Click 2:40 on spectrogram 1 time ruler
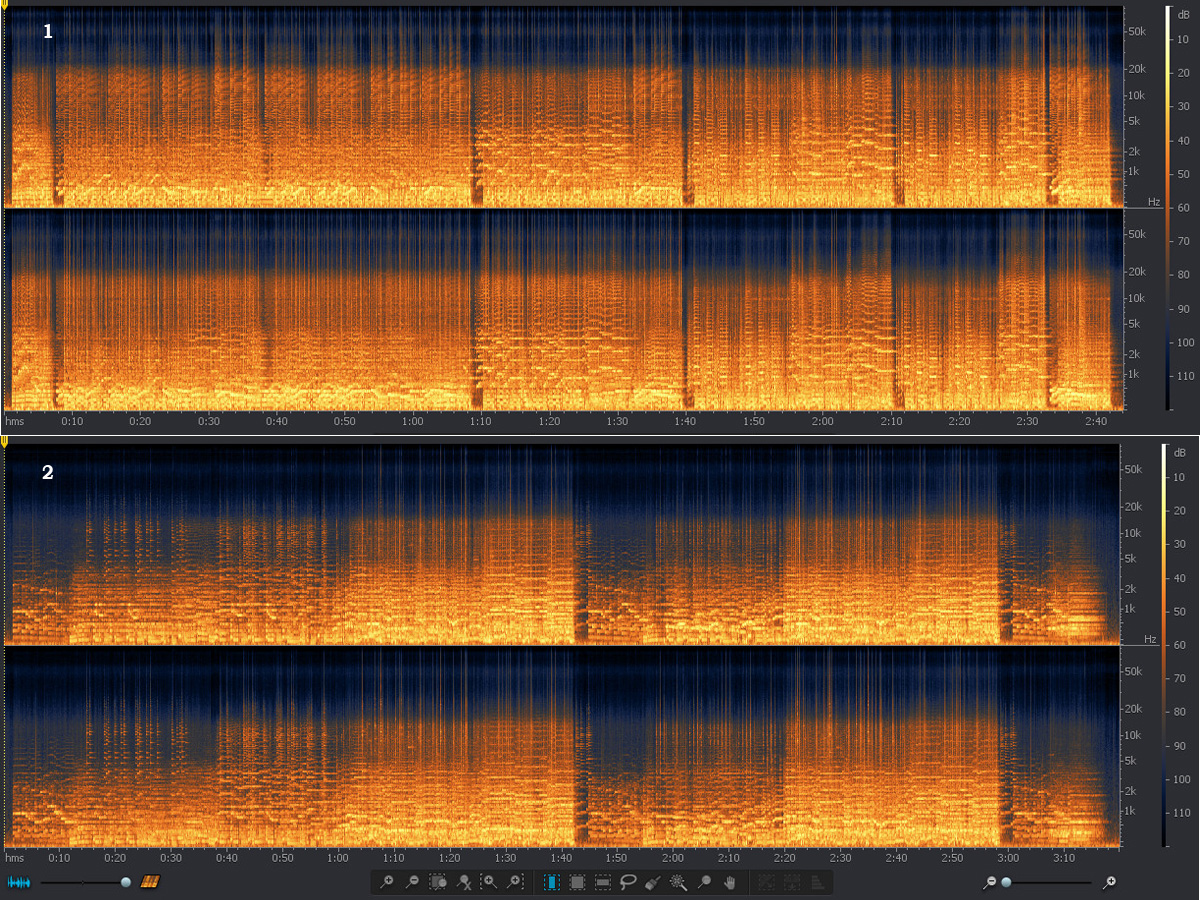Screen dimensions: 1200x900 click(1095, 421)
